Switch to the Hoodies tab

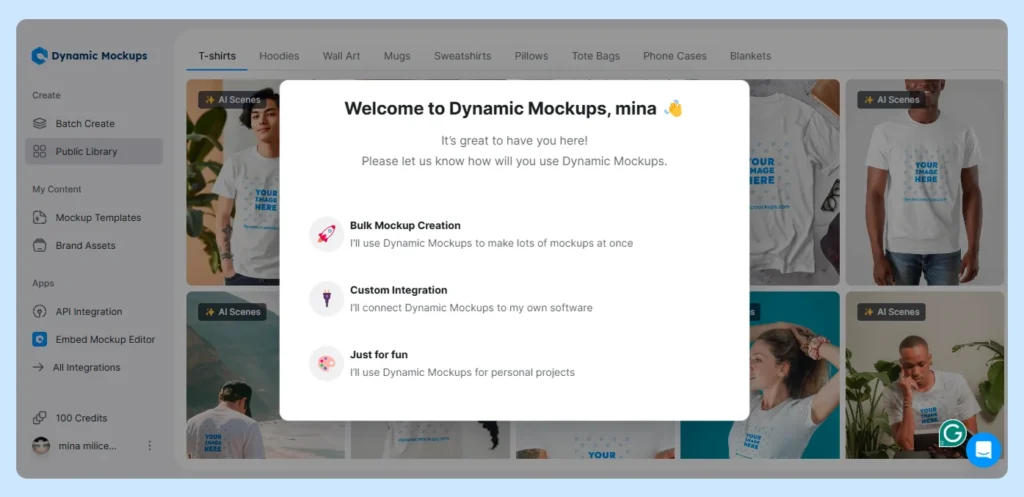[x=279, y=56]
